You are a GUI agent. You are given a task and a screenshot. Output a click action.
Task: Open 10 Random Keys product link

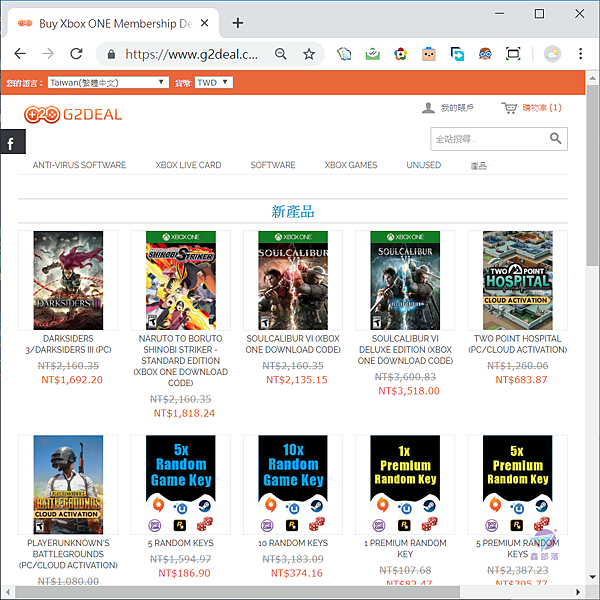(x=293, y=543)
